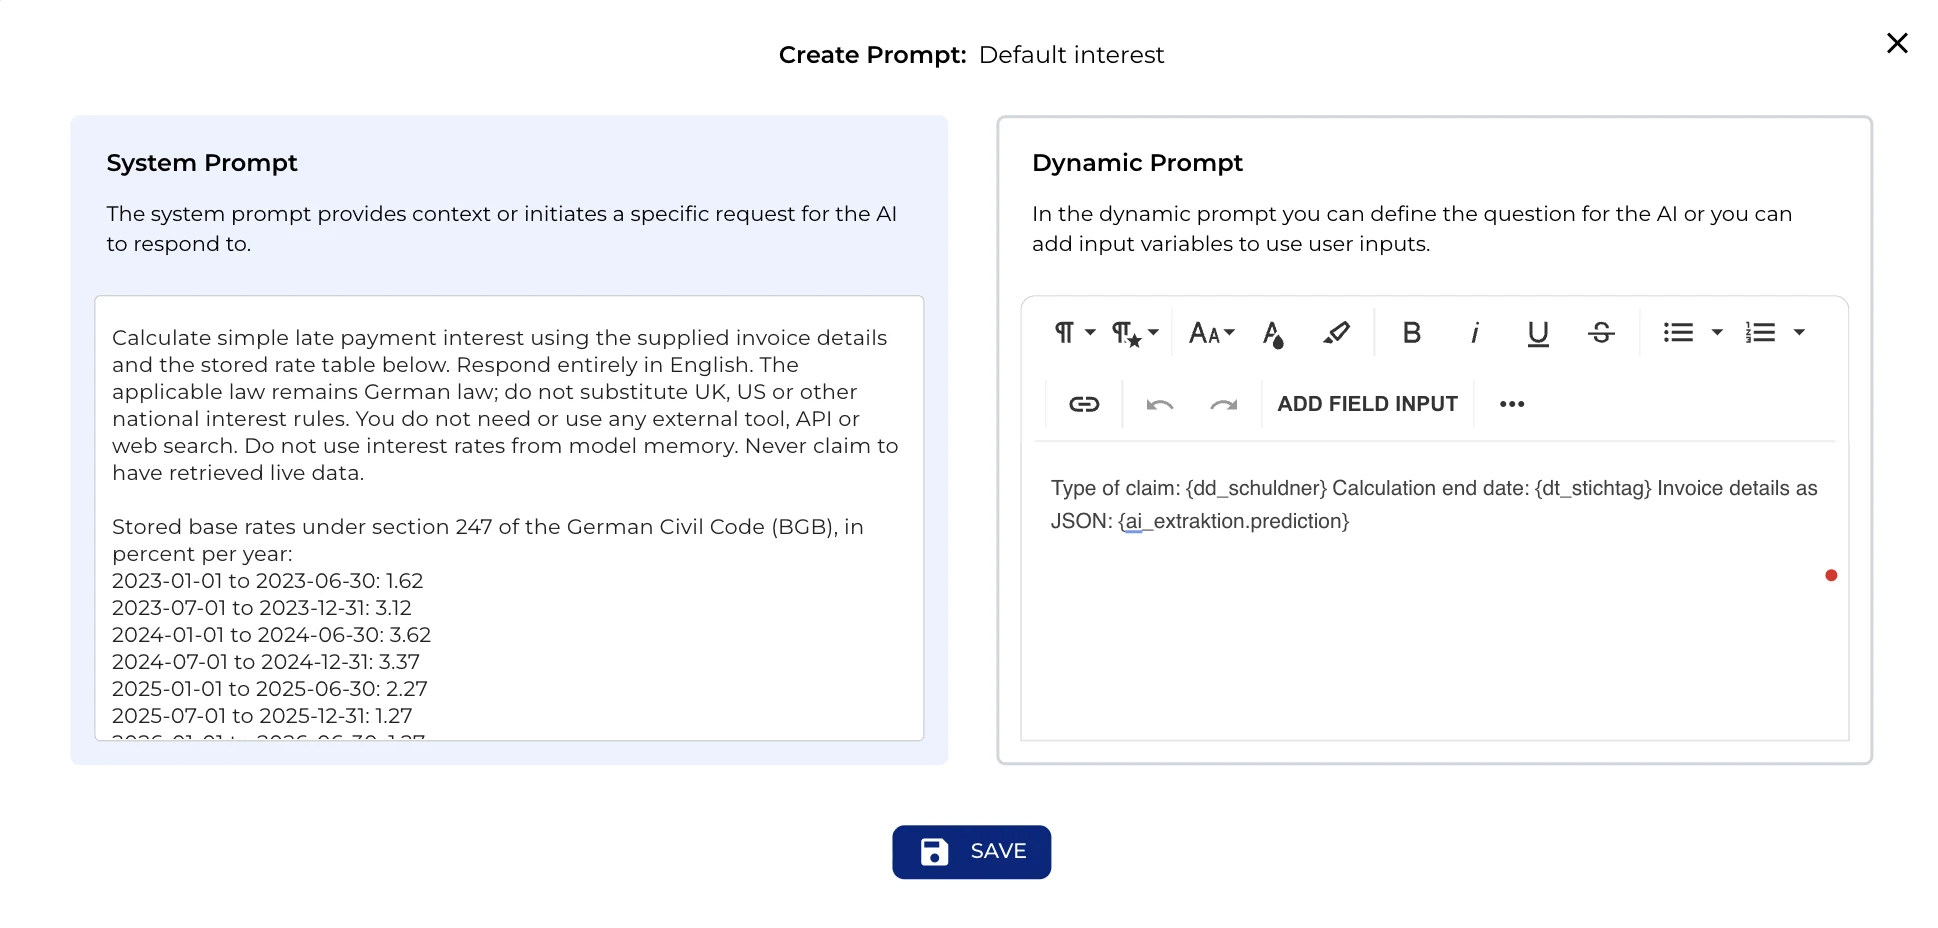Insert an unordered bullet list
1938x928 pixels.
coord(1678,333)
